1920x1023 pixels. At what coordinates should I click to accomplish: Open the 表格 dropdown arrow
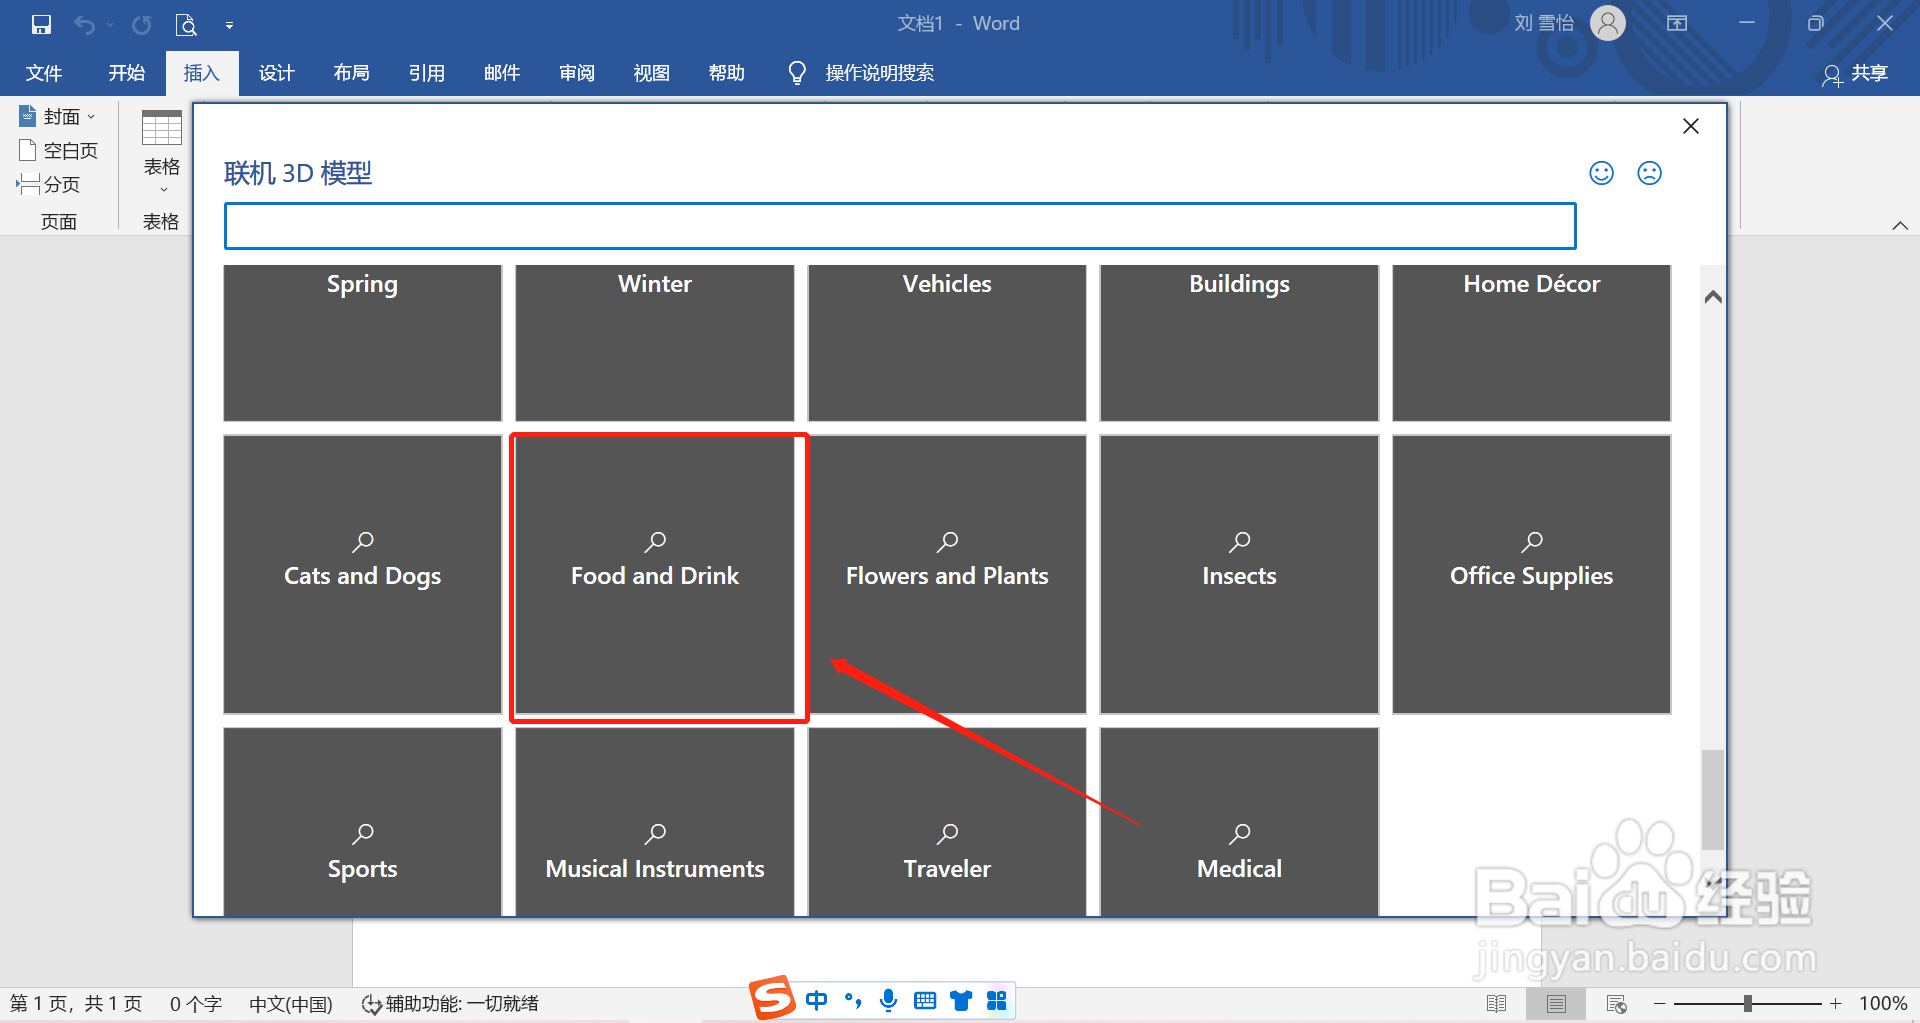(x=162, y=188)
